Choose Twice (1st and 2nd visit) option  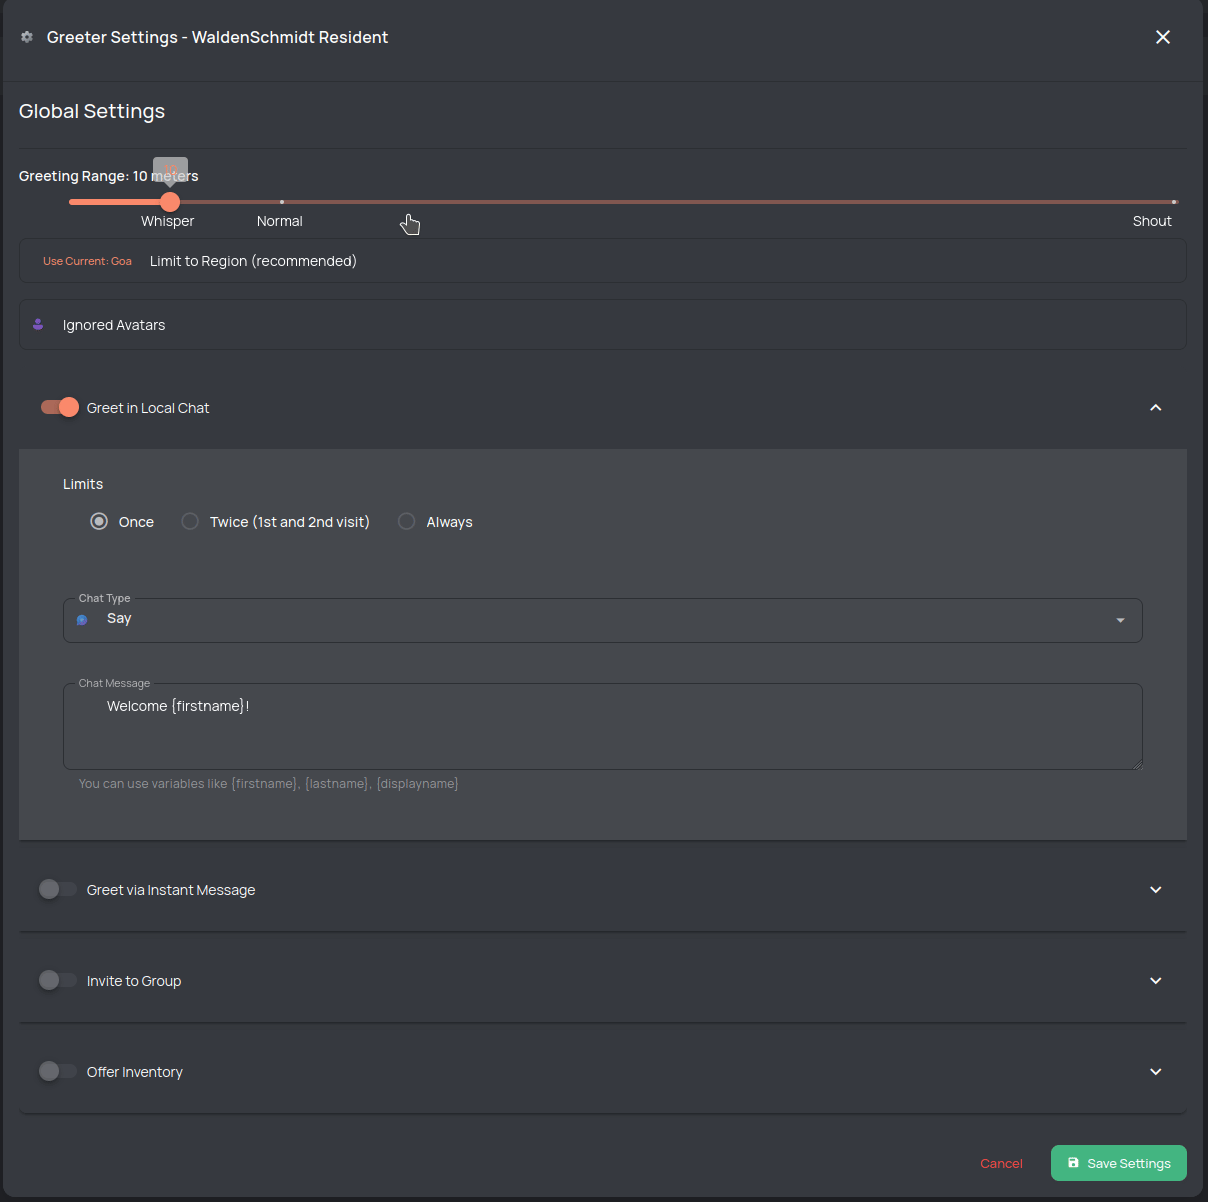coord(190,521)
